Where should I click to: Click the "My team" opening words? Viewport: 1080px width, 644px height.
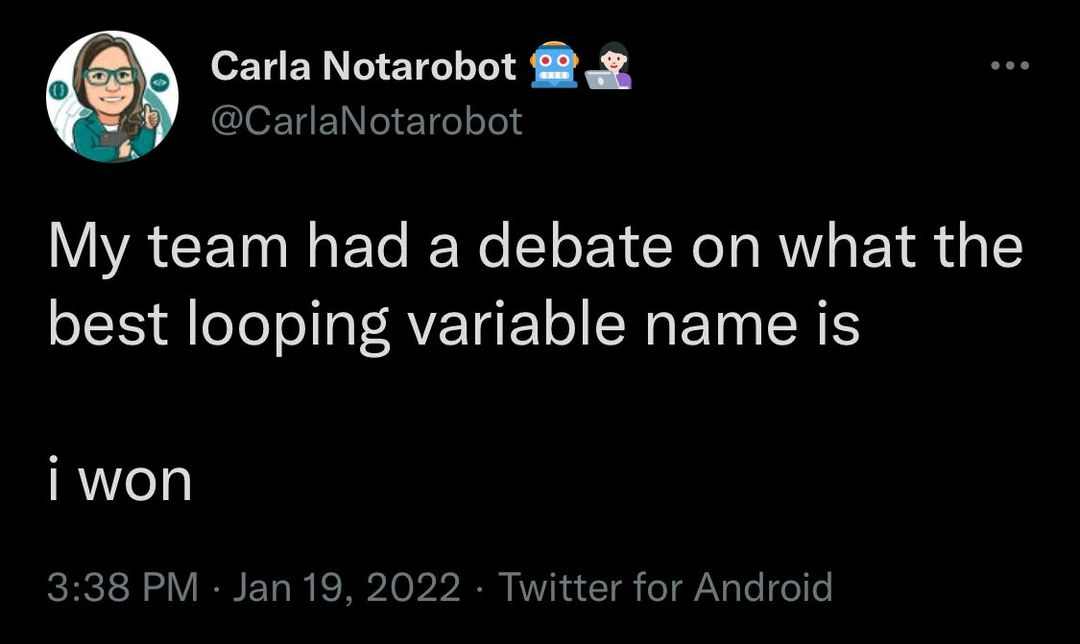(168, 249)
